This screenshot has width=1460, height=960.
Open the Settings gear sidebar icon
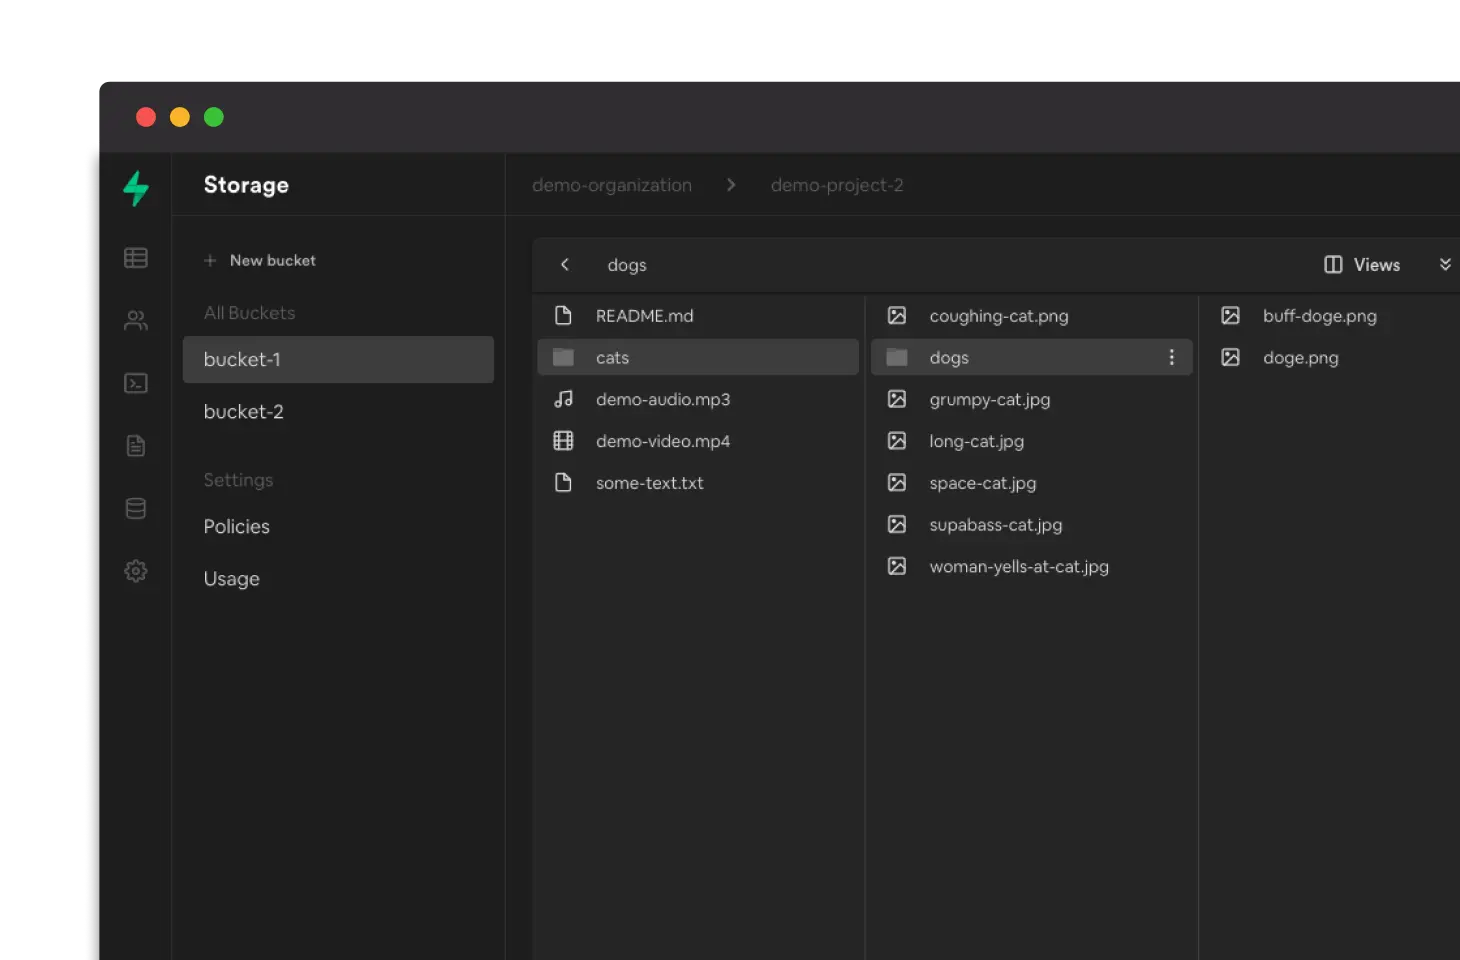click(136, 571)
